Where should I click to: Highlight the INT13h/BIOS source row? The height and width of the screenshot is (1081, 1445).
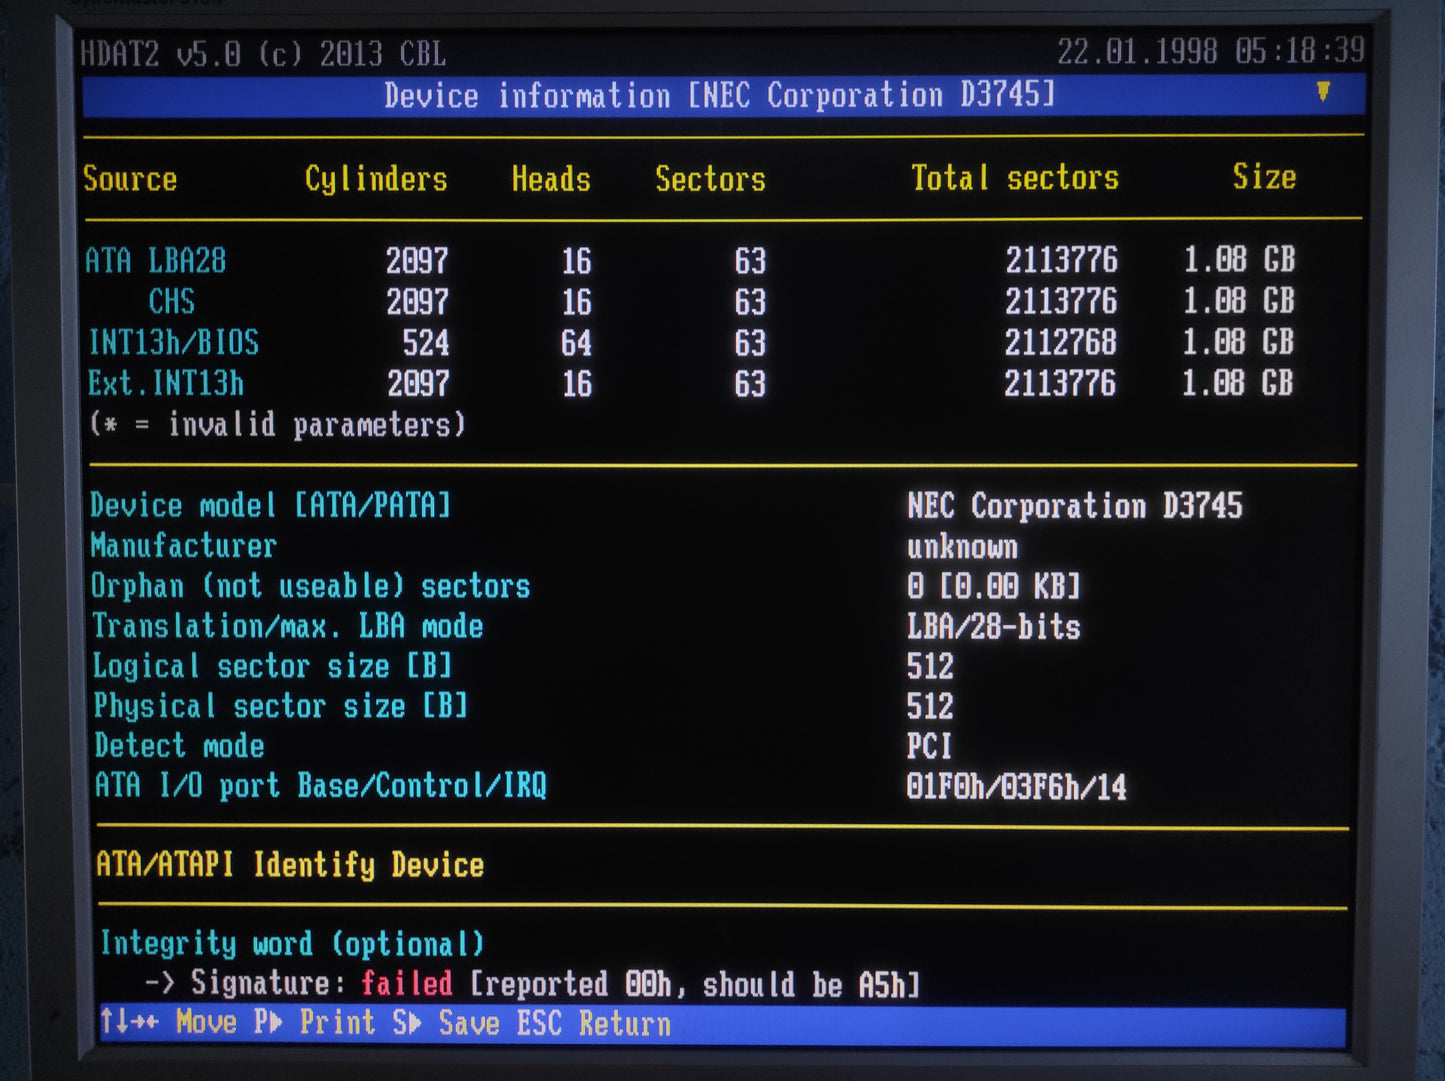click(x=174, y=343)
